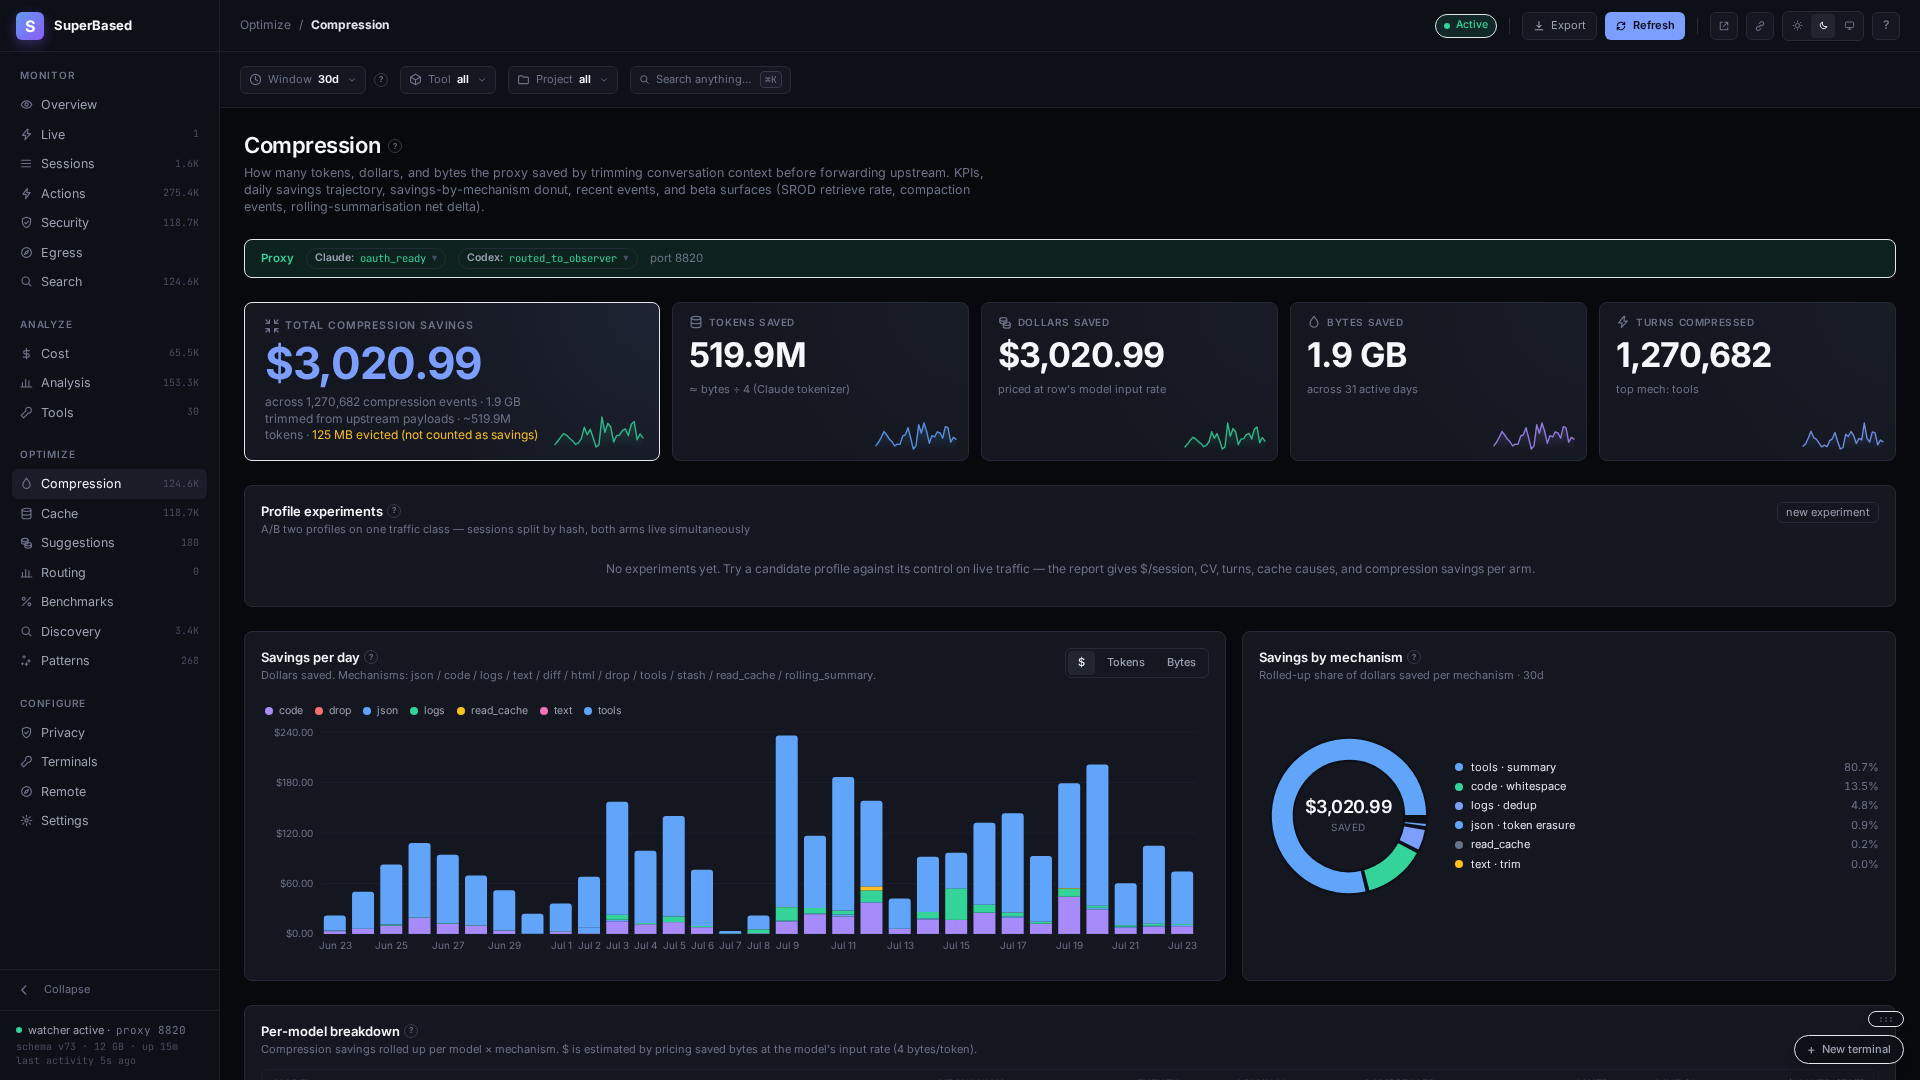This screenshot has width=1920, height=1080.
Task: Focus the Search anything field
Action: pyautogui.click(x=710, y=80)
